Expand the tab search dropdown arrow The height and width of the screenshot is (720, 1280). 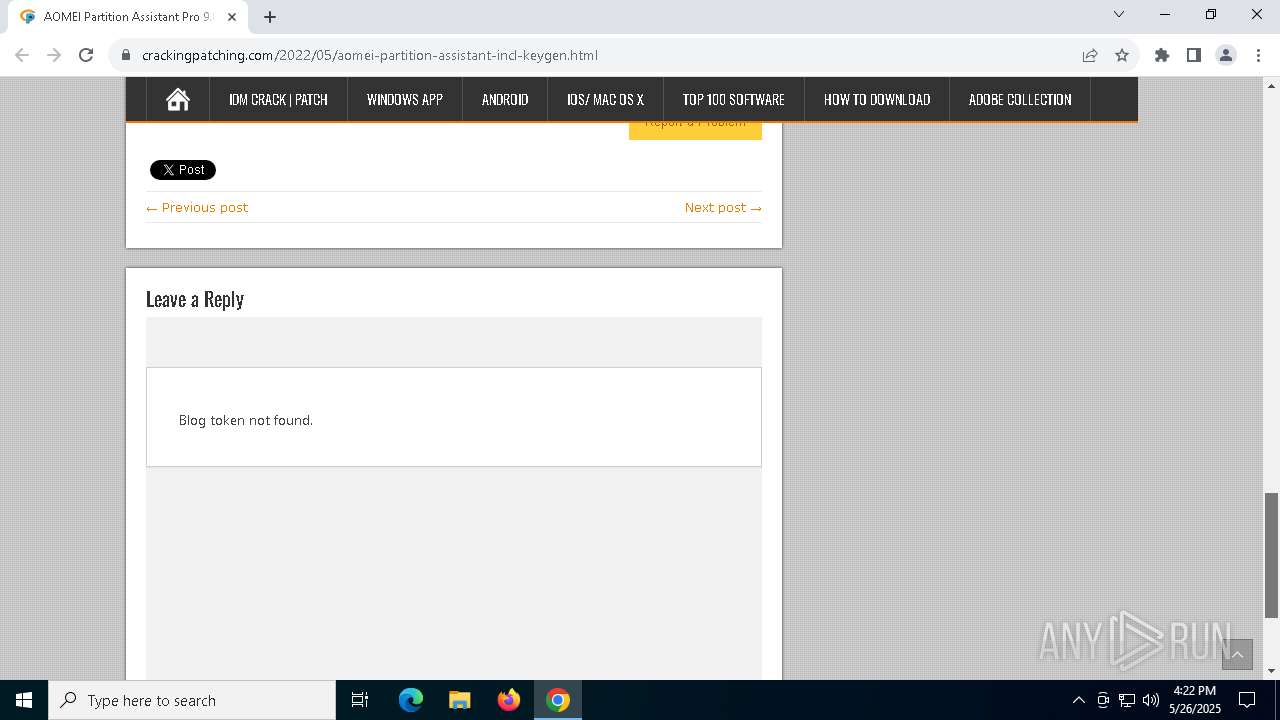point(1119,14)
